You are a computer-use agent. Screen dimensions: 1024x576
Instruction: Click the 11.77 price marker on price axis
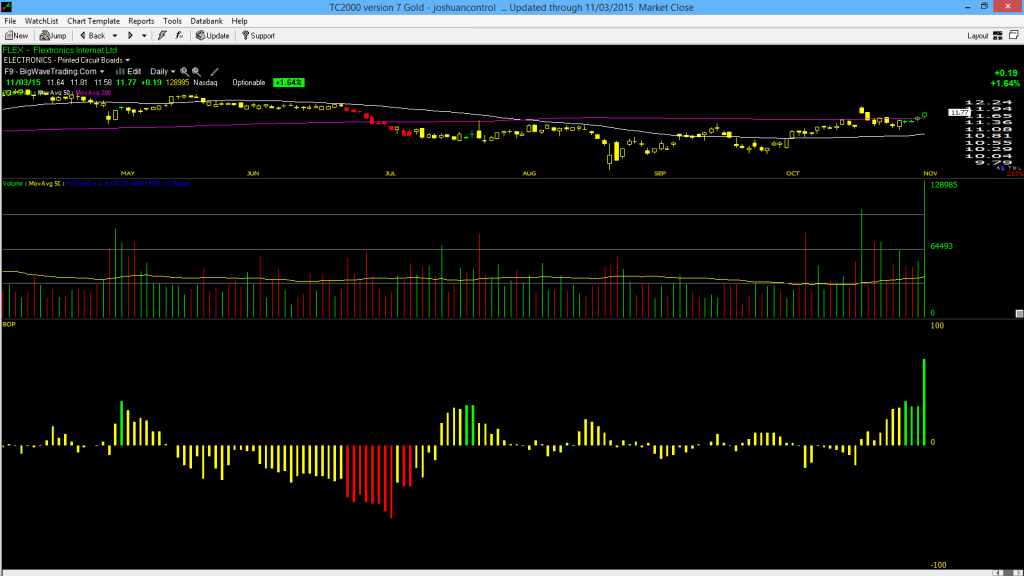coord(959,112)
